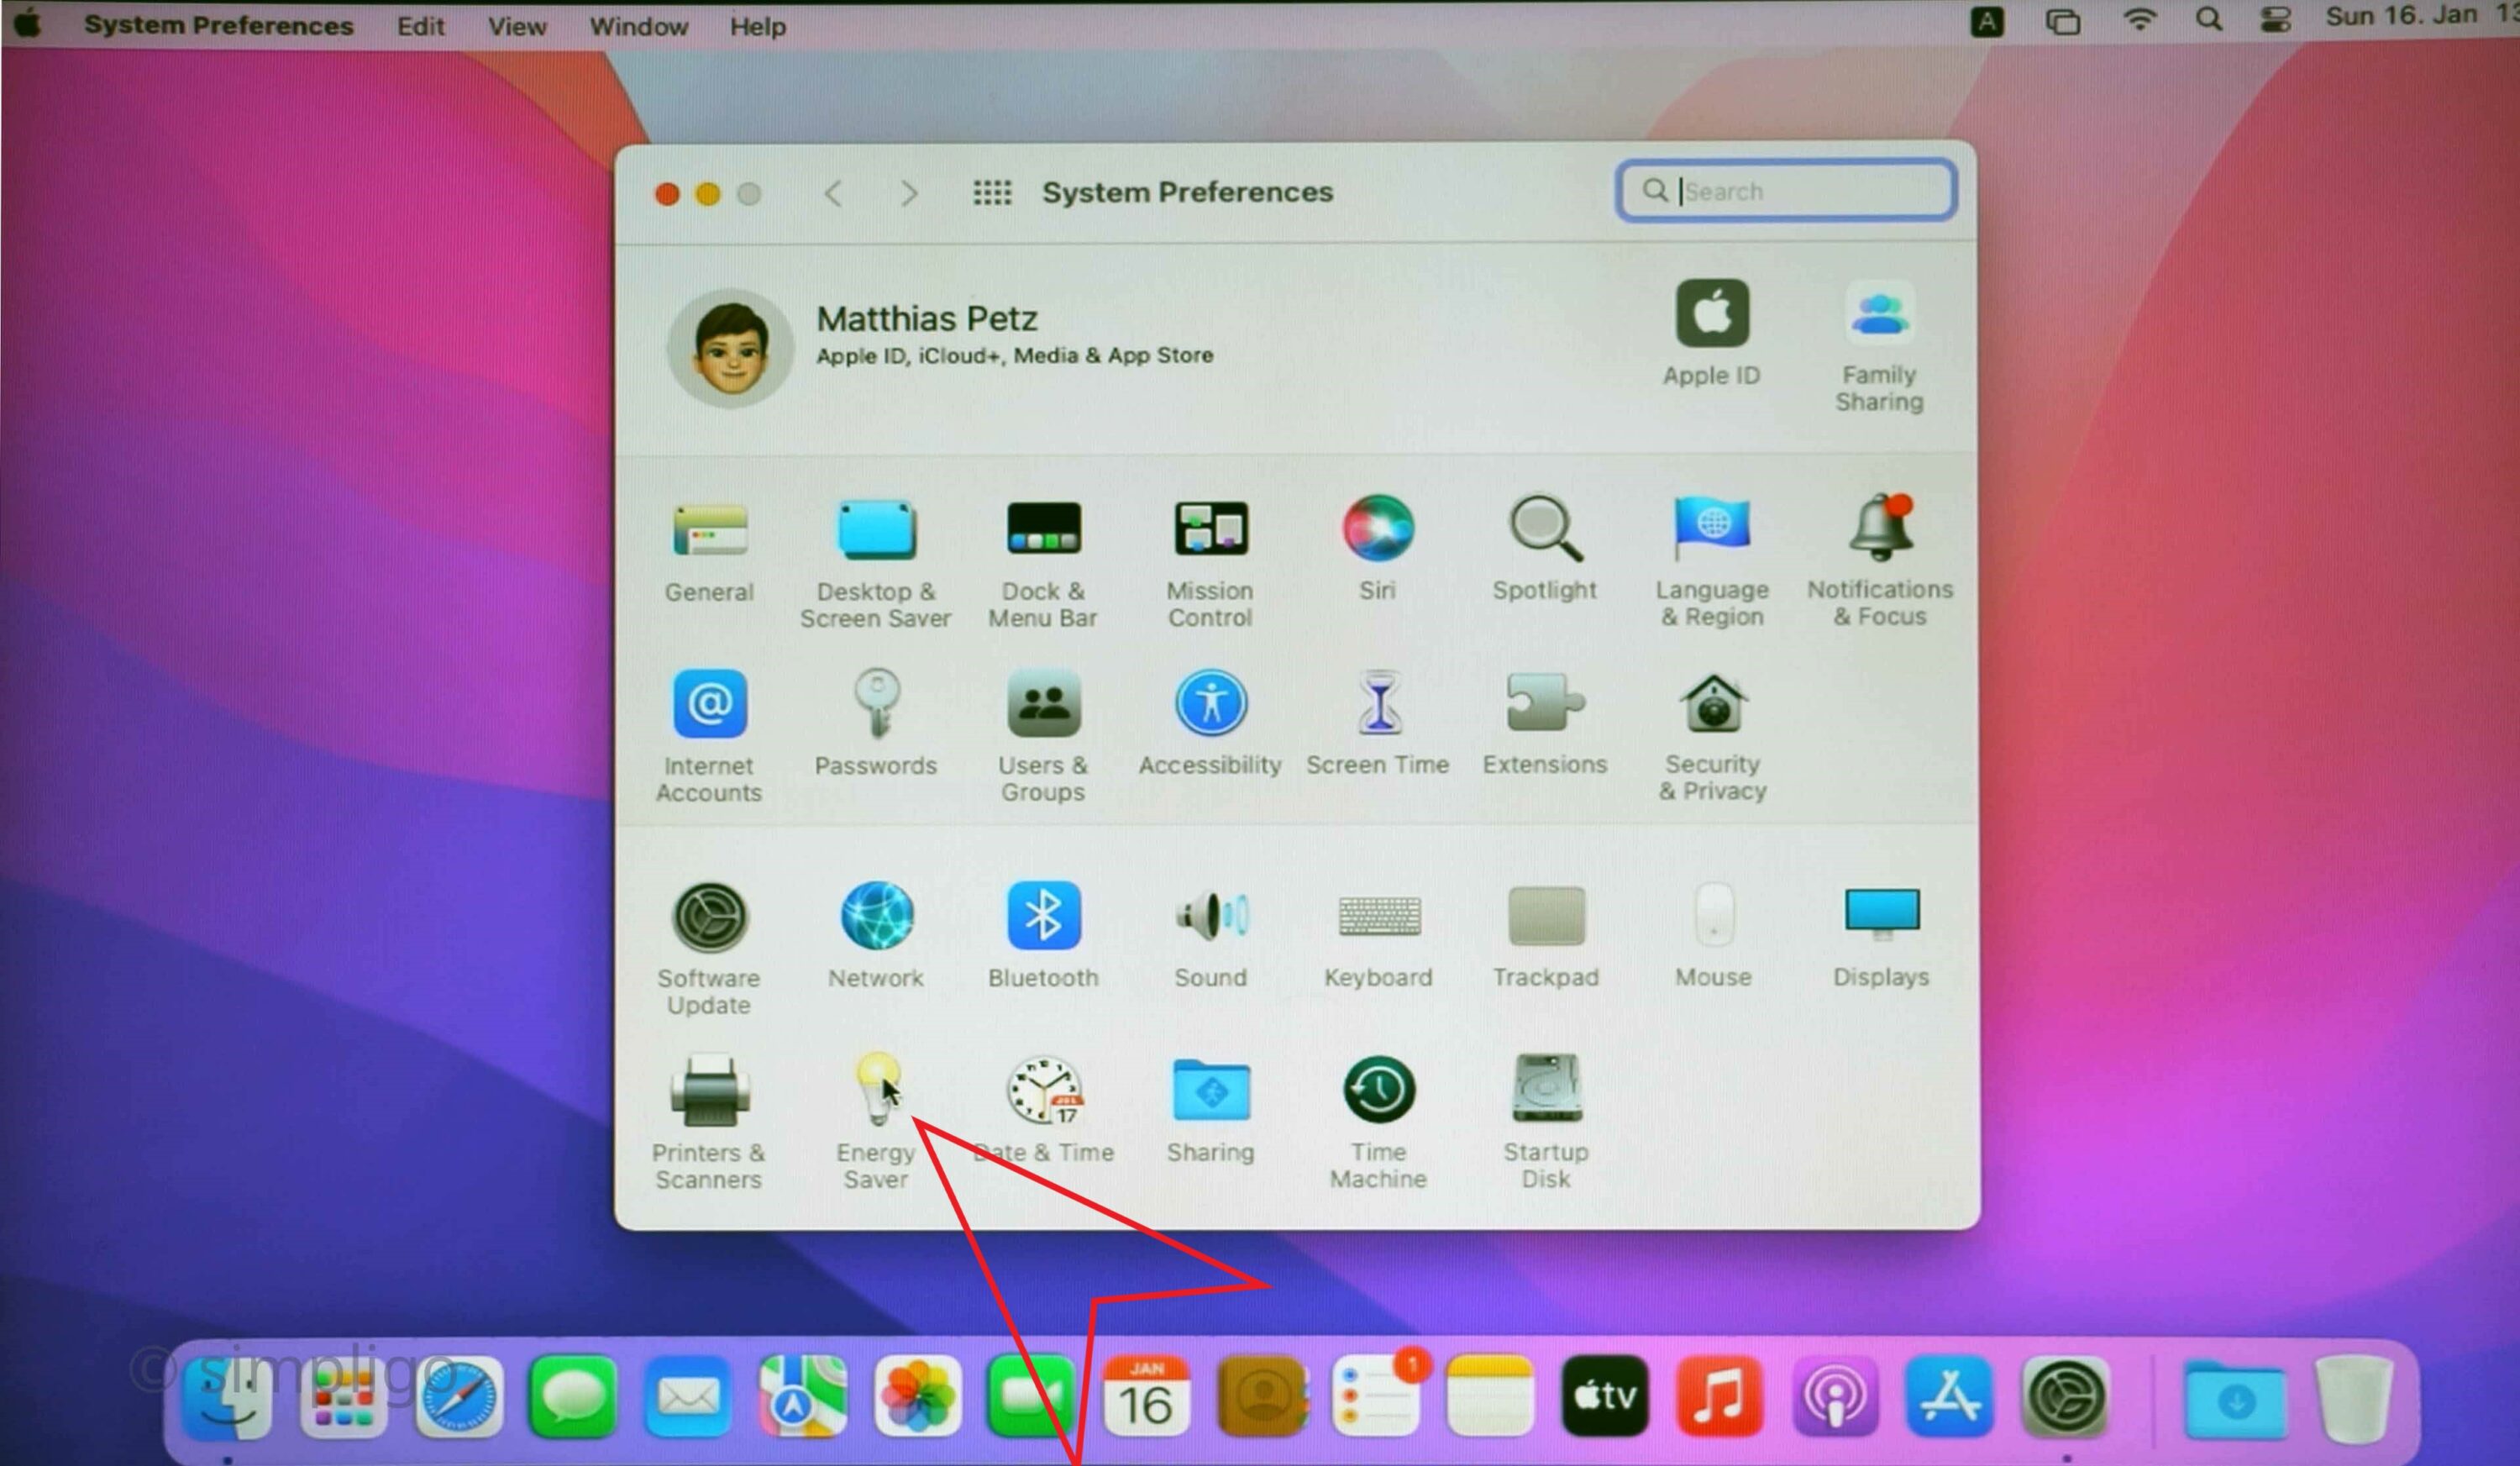The height and width of the screenshot is (1466, 2520).
Task: Open Bluetooth preferences
Action: coord(1043,915)
